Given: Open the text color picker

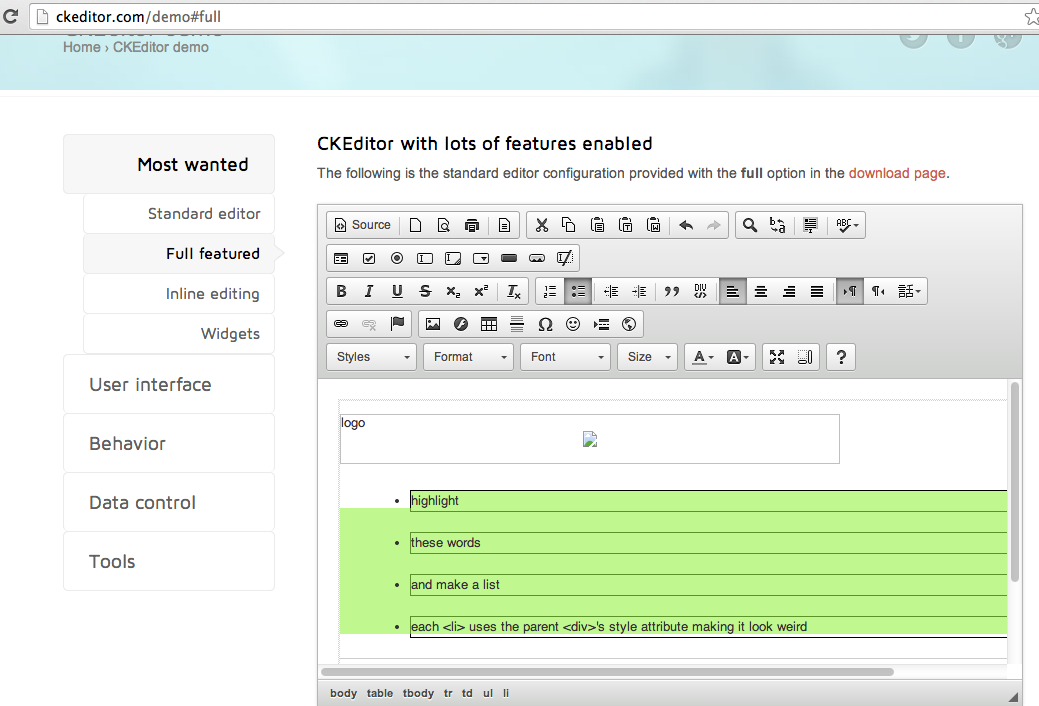Looking at the screenshot, I should [x=703, y=357].
